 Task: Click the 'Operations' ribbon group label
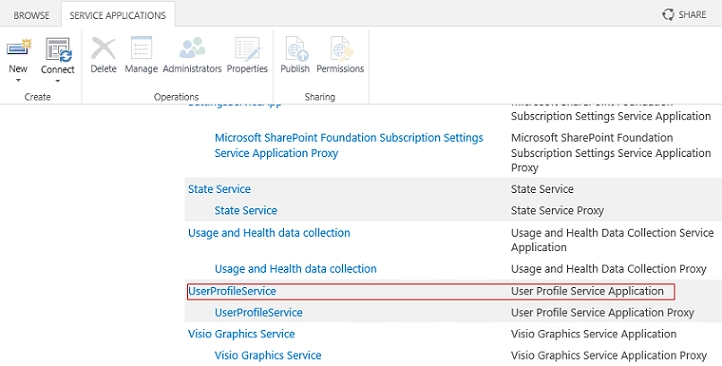176,97
